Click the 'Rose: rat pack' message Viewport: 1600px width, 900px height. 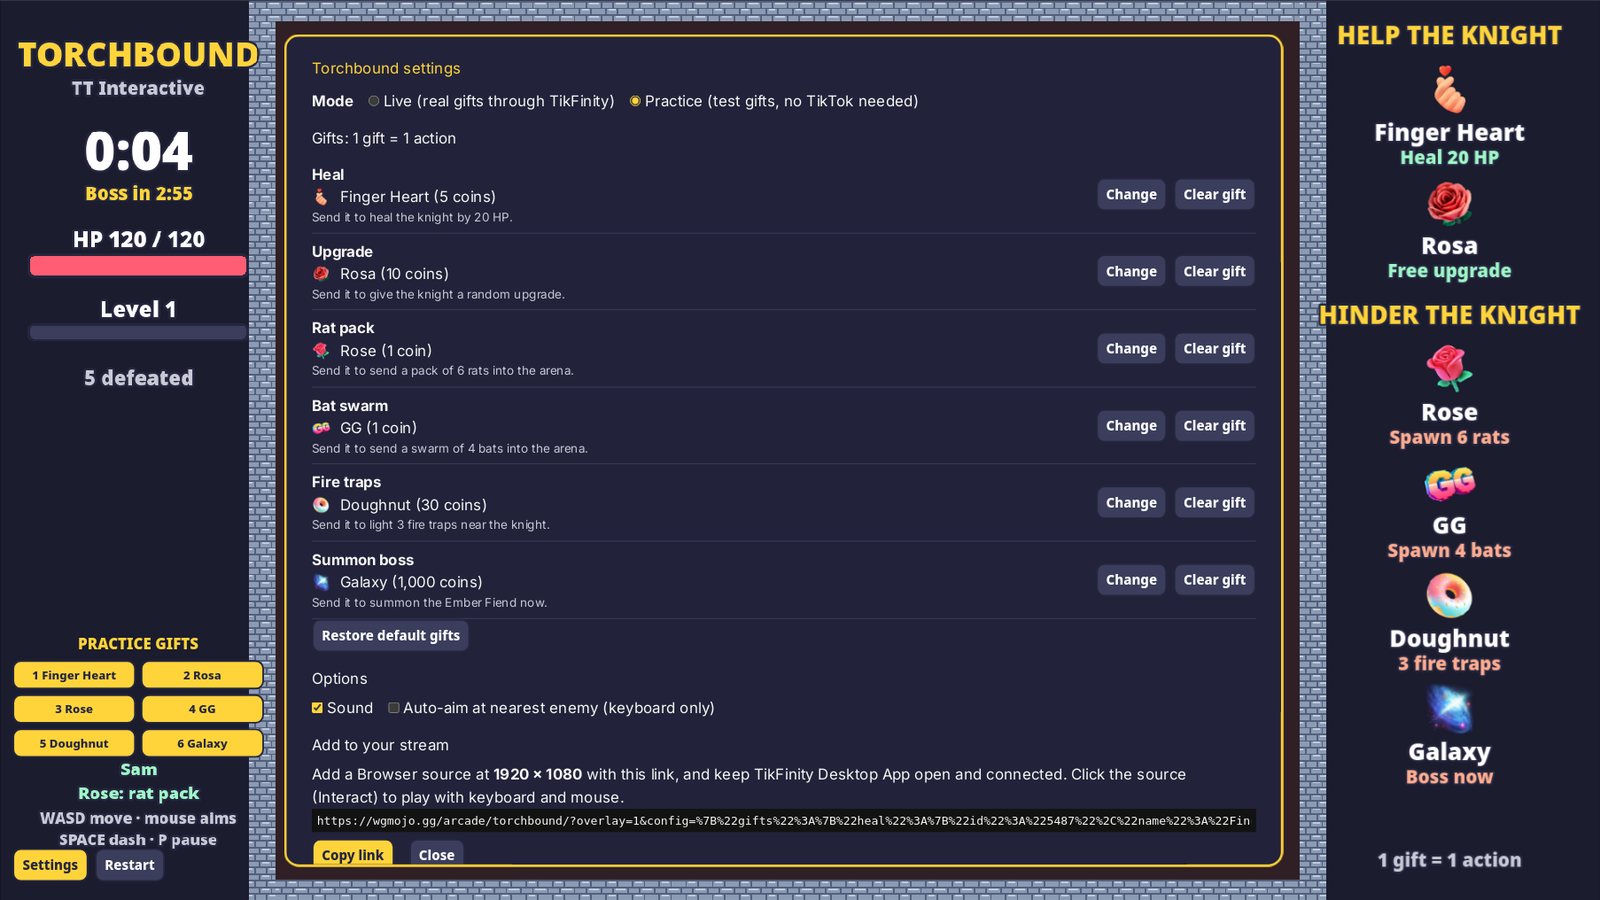point(139,794)
